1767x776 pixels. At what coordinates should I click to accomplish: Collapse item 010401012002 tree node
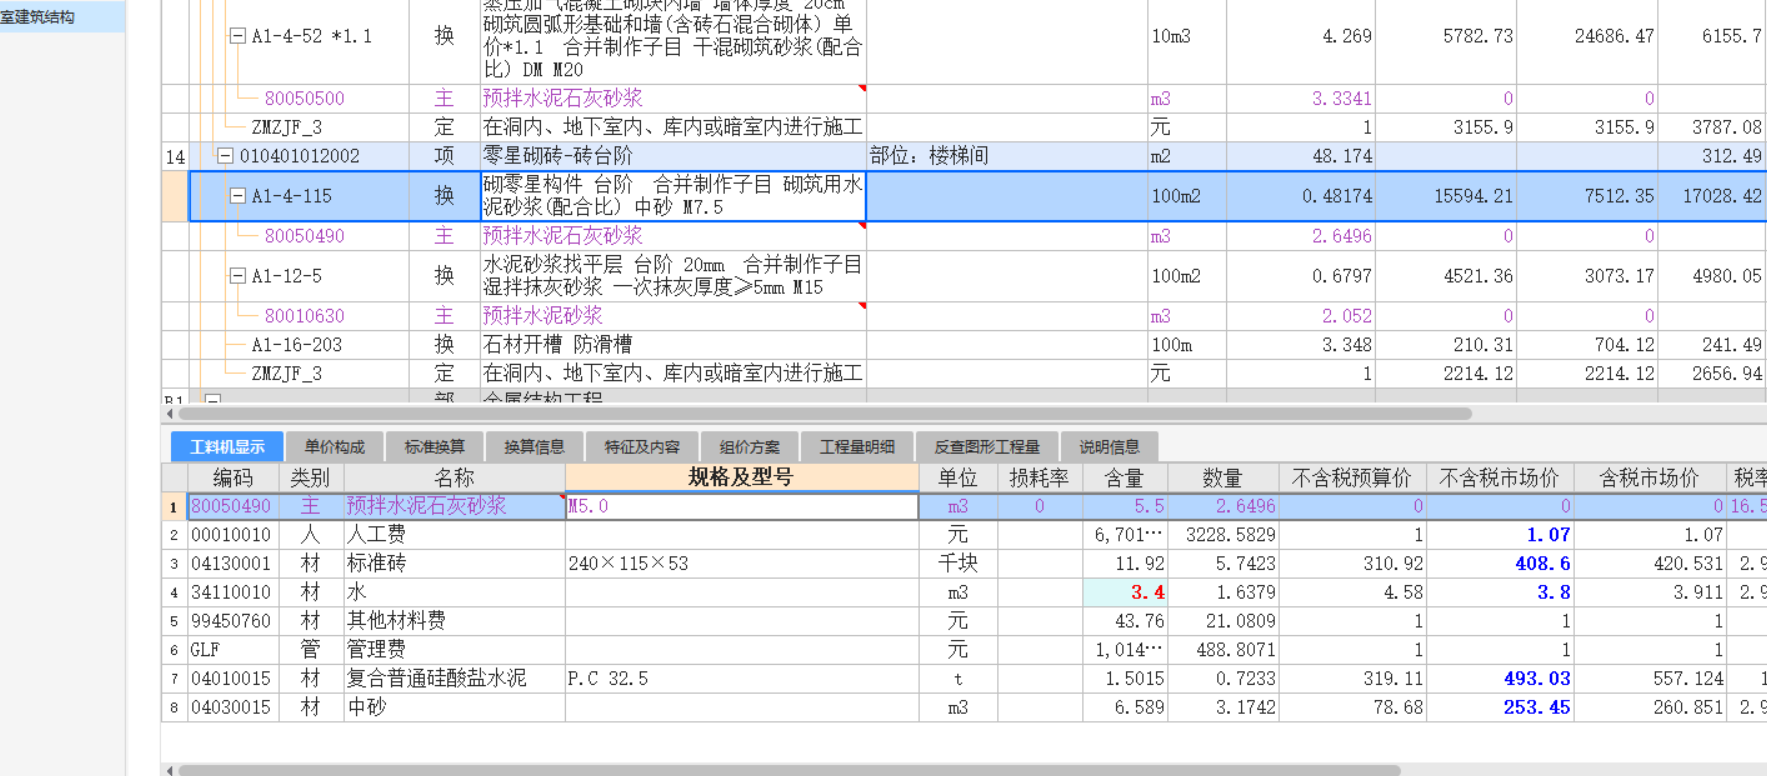[225, 156]
